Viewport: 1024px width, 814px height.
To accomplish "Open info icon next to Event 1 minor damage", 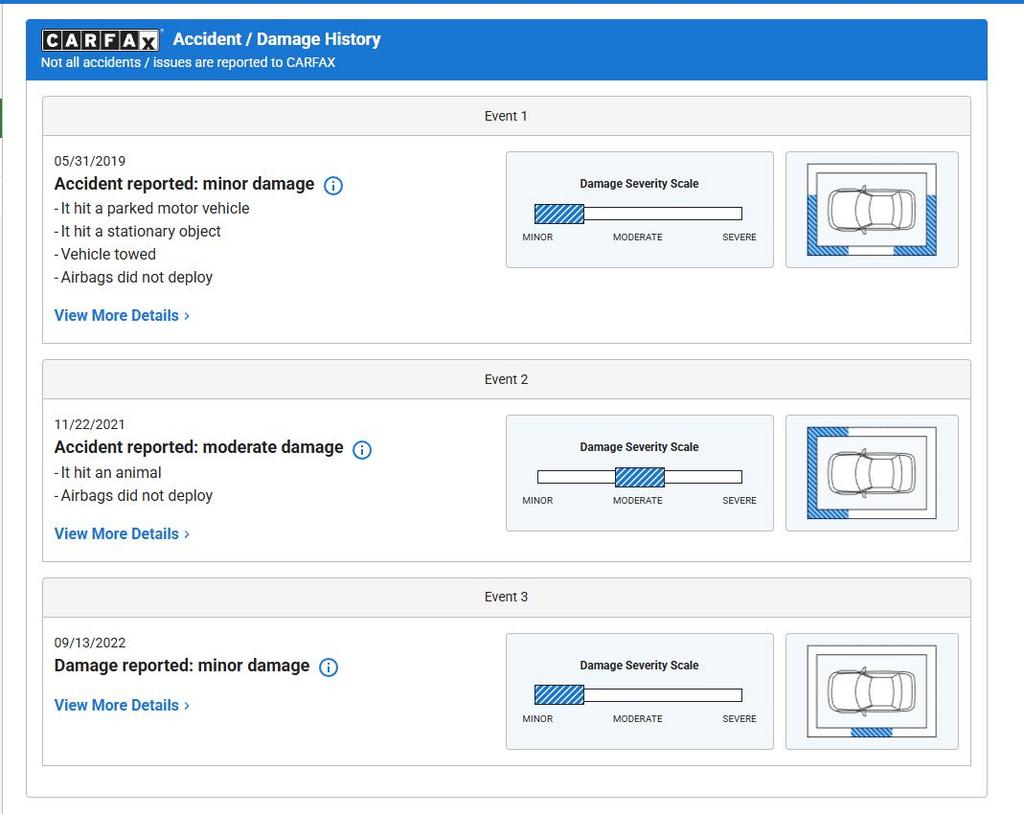I will pyautogui.click(x=334, y=185).
